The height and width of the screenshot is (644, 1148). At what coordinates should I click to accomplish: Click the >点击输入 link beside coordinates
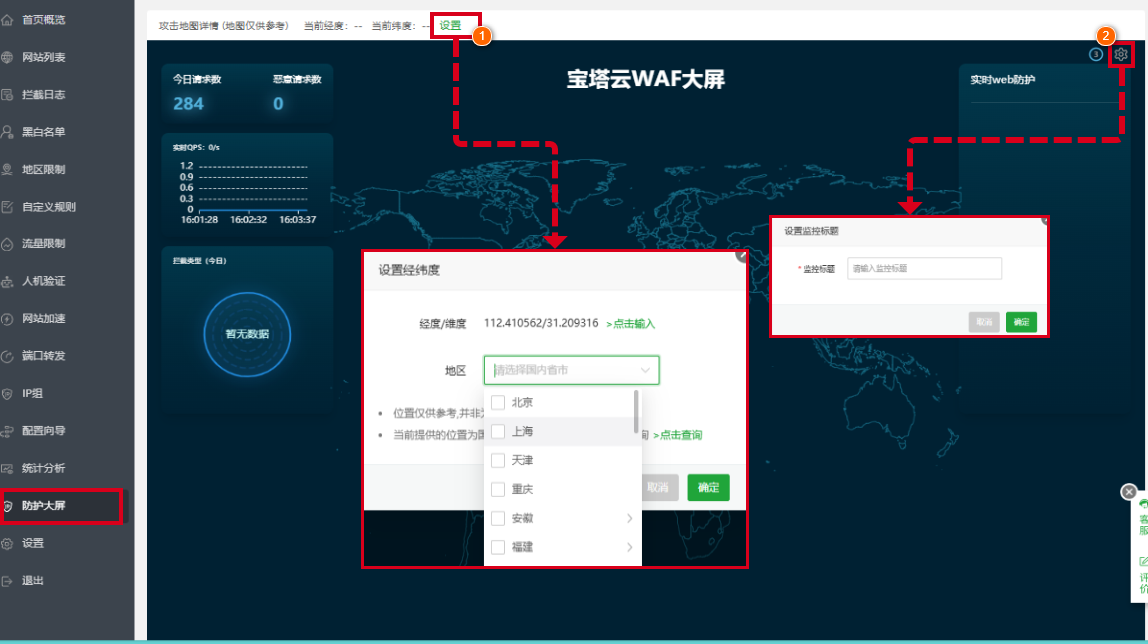(x=630, y=323)
